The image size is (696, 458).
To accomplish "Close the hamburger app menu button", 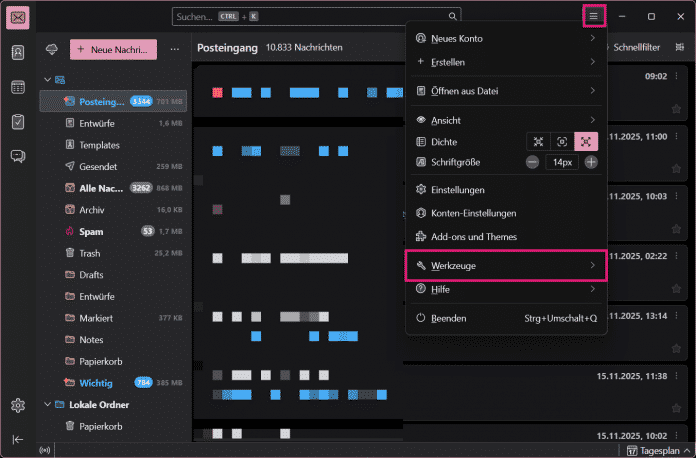I will pos(593,16).
